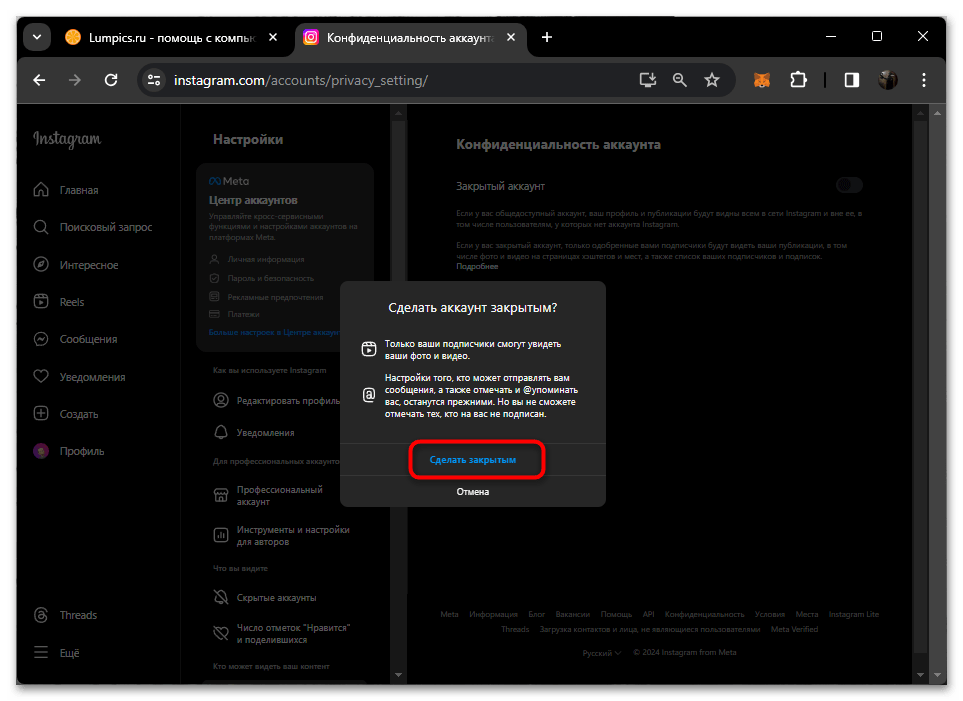Open tab search dropdown arrow

pyautogui.click(x=37, y=37)
